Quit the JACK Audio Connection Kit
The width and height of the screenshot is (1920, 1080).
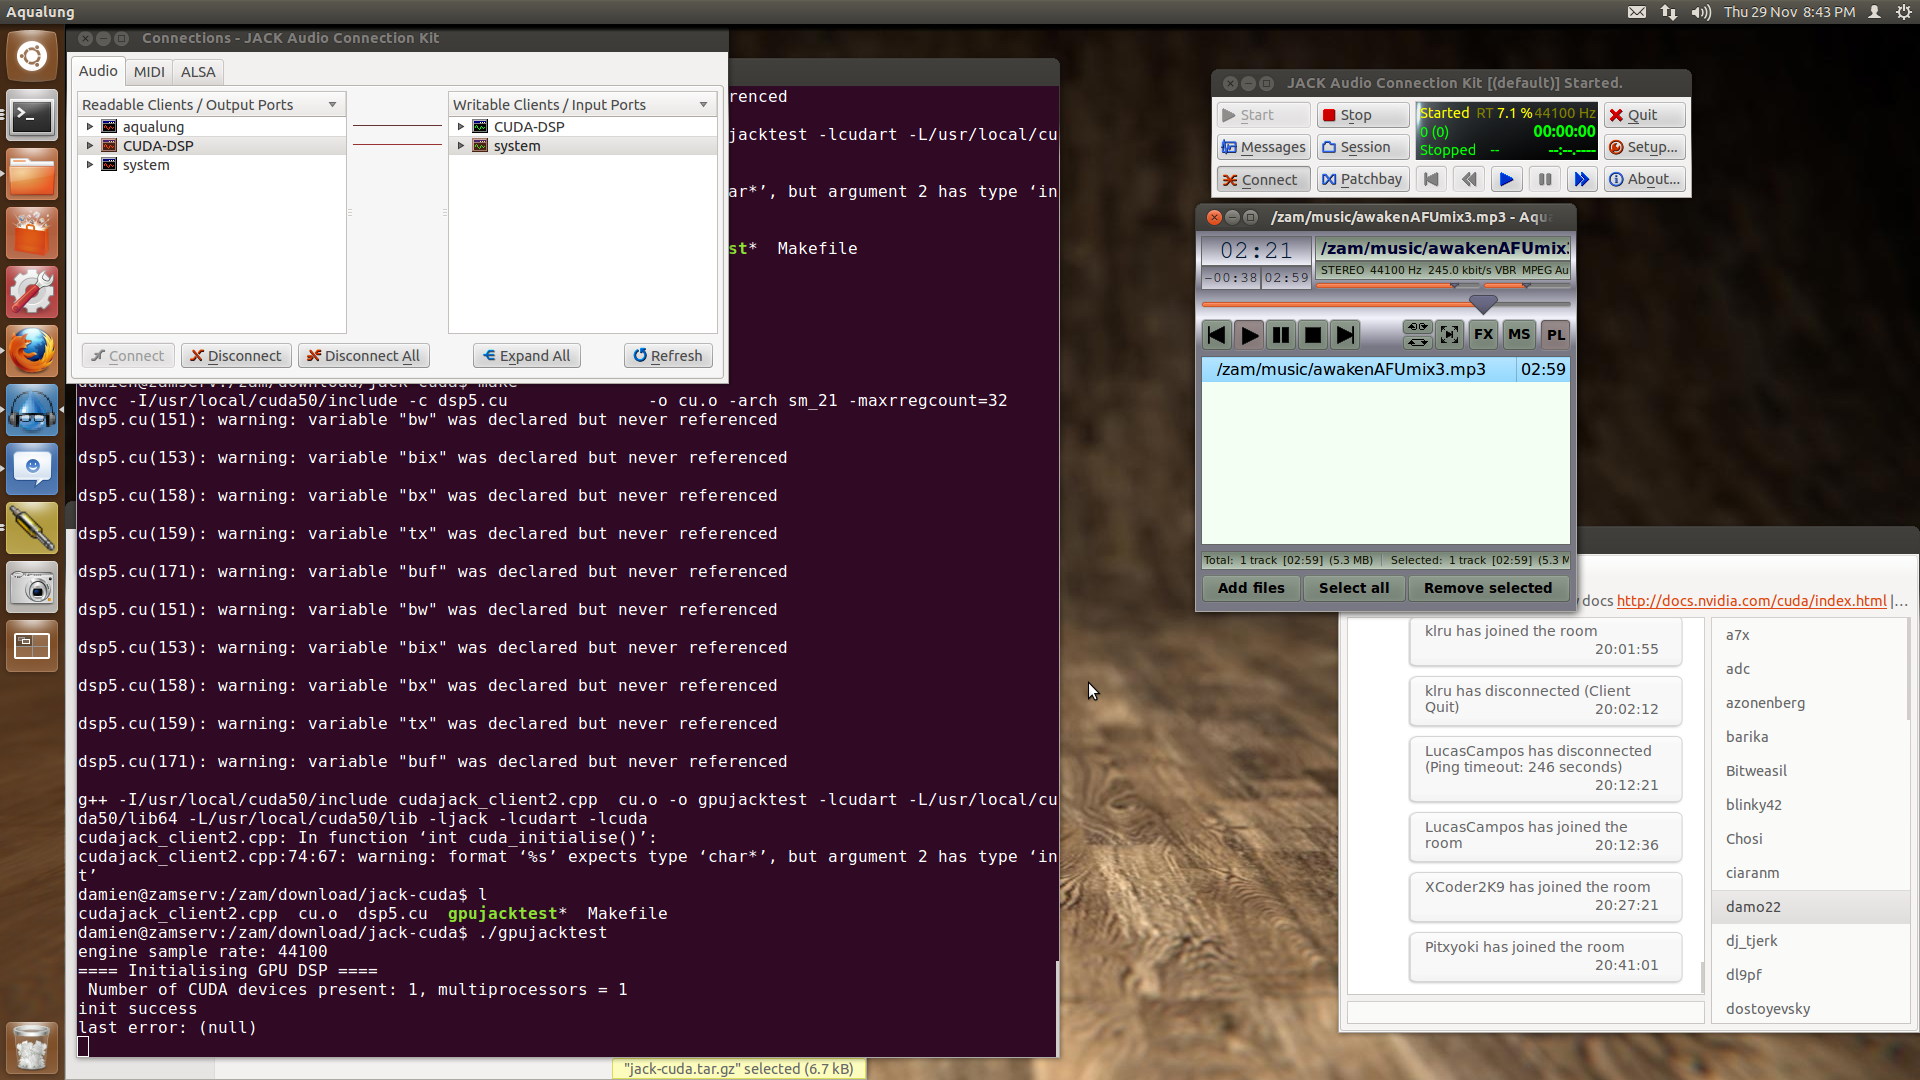[x=1644, y=115]
